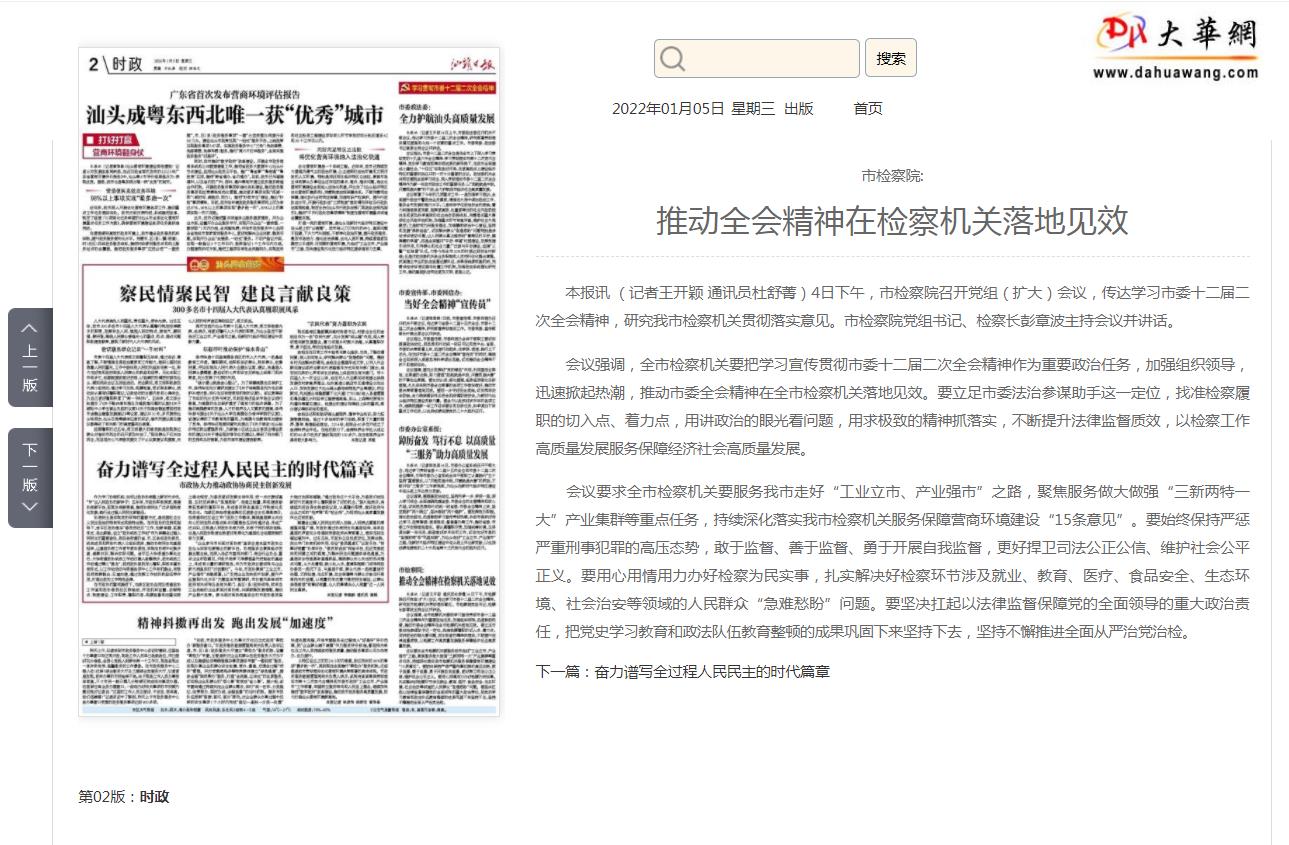Open the 大華網 logo link
1289x845 pixels.
coord(1175,46)
